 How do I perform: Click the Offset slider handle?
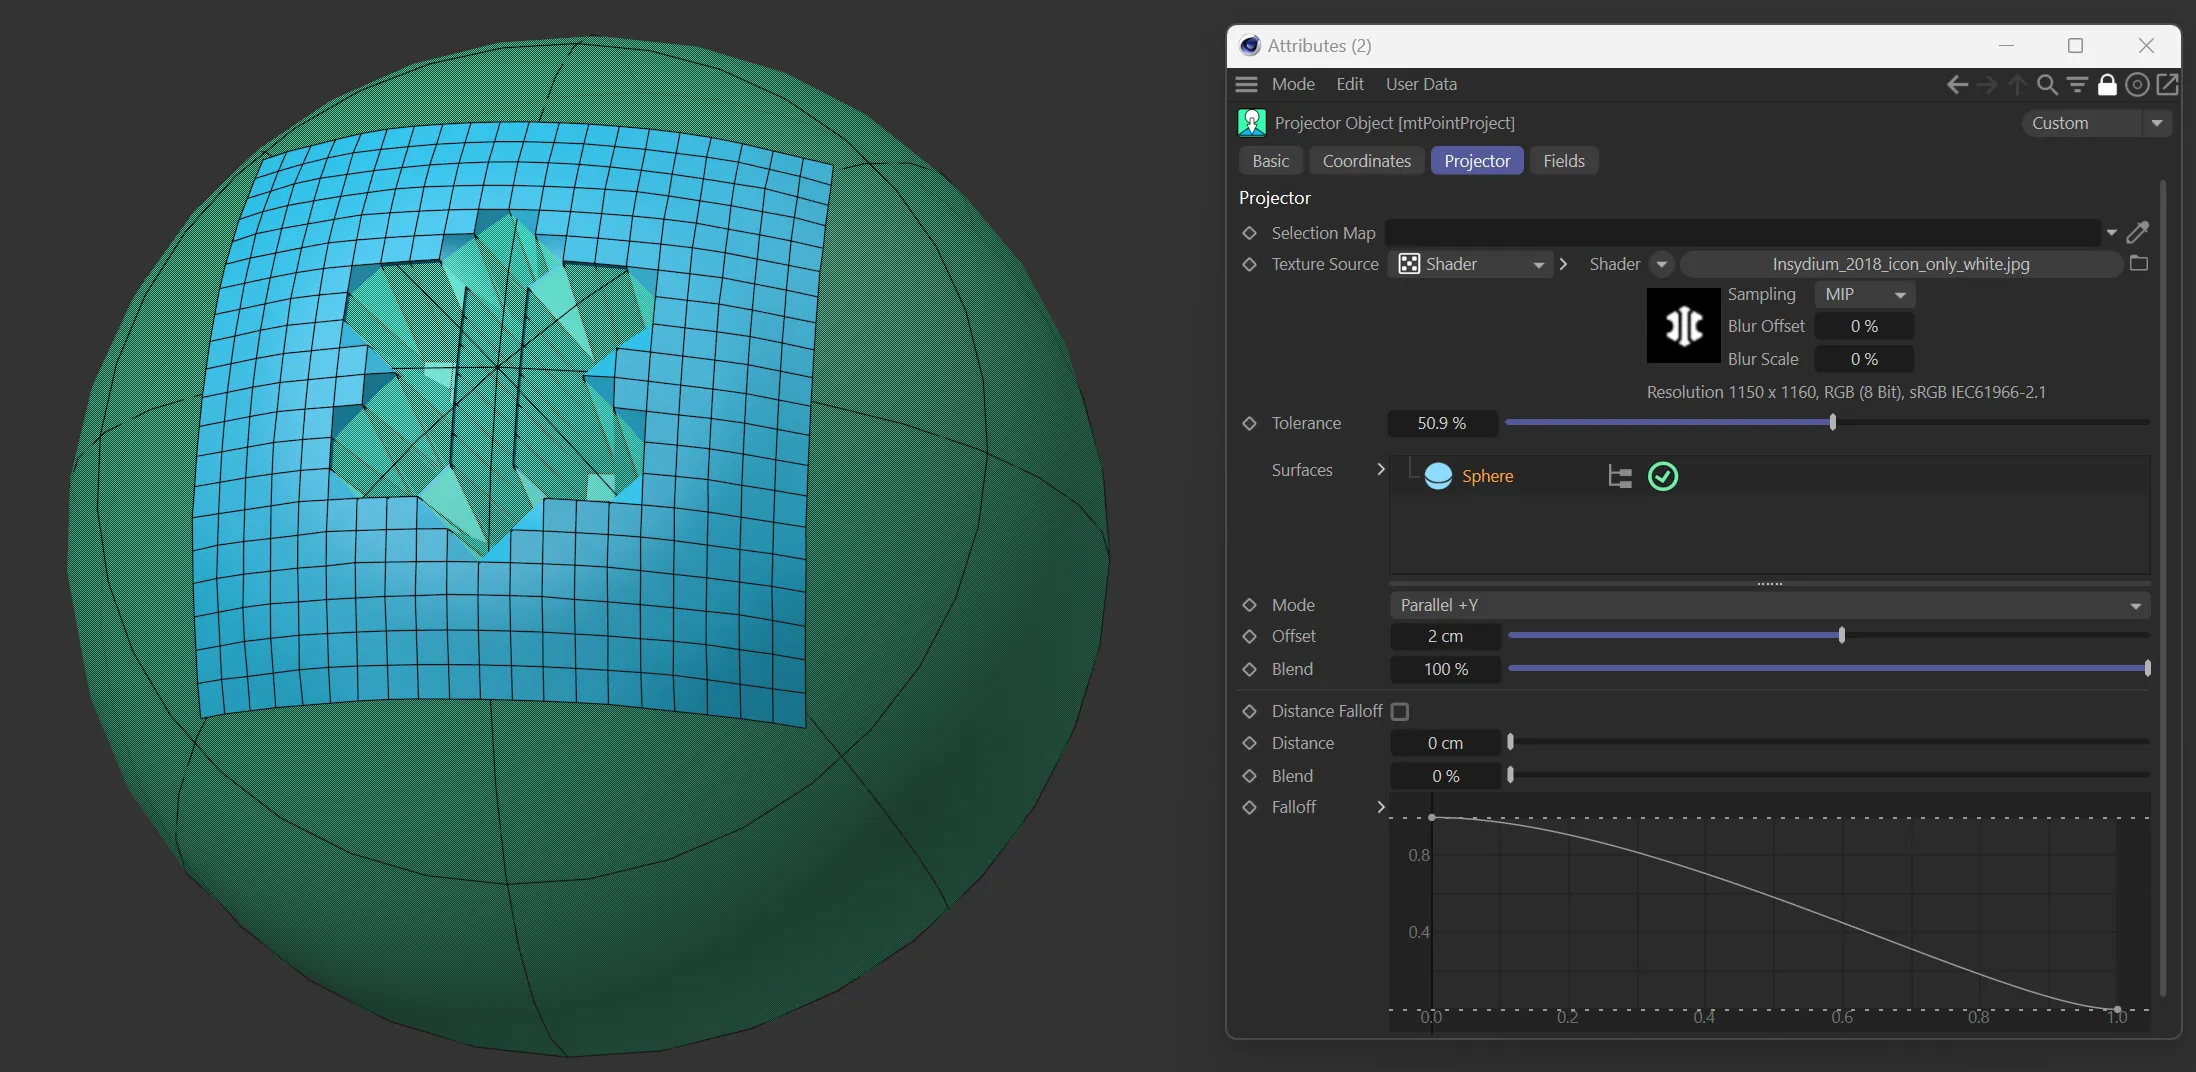(1841, 636)
